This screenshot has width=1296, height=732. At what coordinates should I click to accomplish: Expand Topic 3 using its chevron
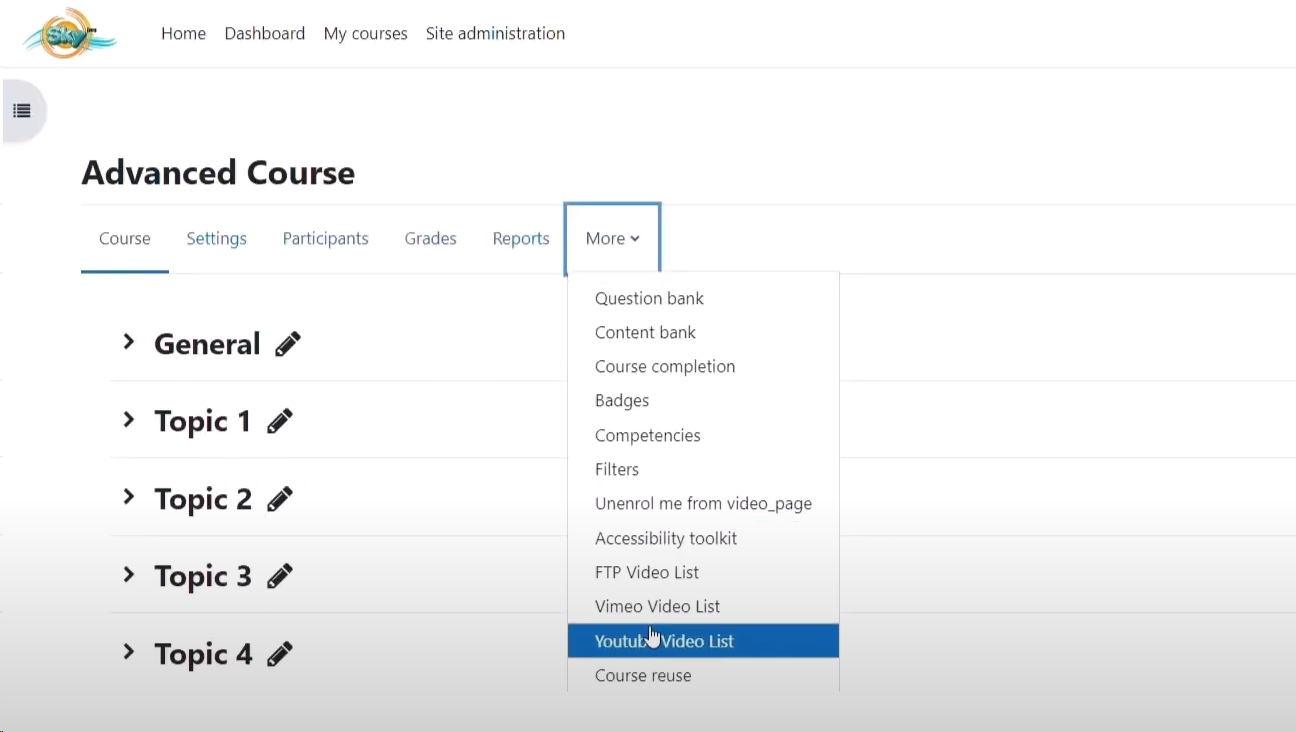tap(128, 575)
